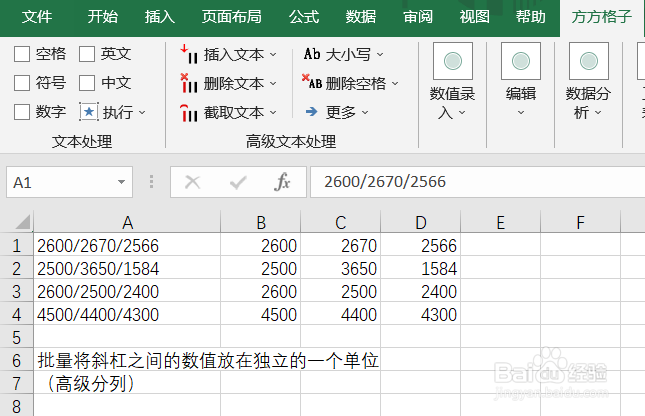
Task: Switch to the 视图 tab
Action: point(474,17)
